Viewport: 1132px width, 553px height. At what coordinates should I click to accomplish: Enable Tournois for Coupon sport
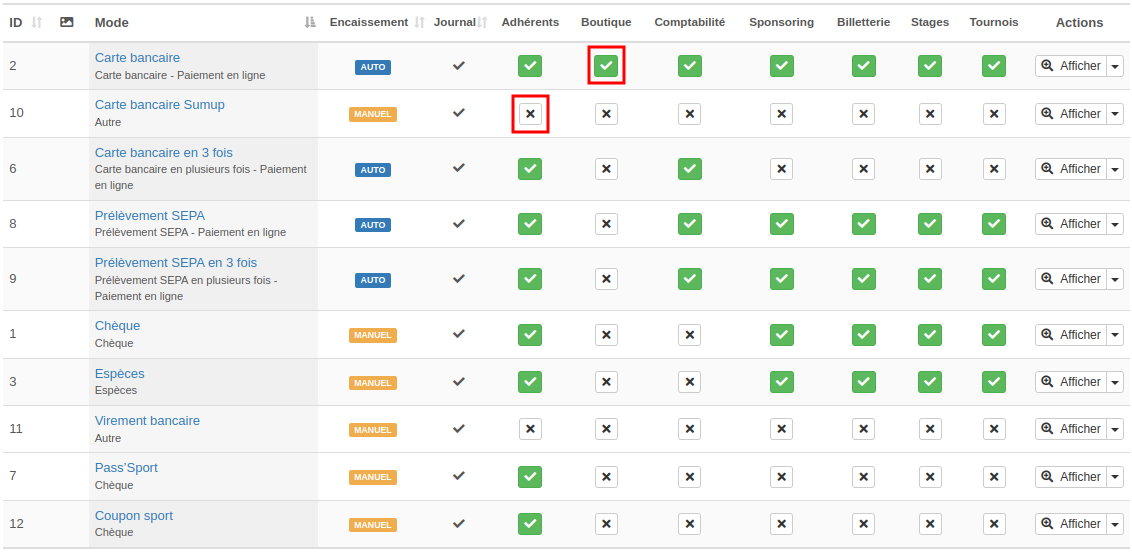click(x=994, y=524)
